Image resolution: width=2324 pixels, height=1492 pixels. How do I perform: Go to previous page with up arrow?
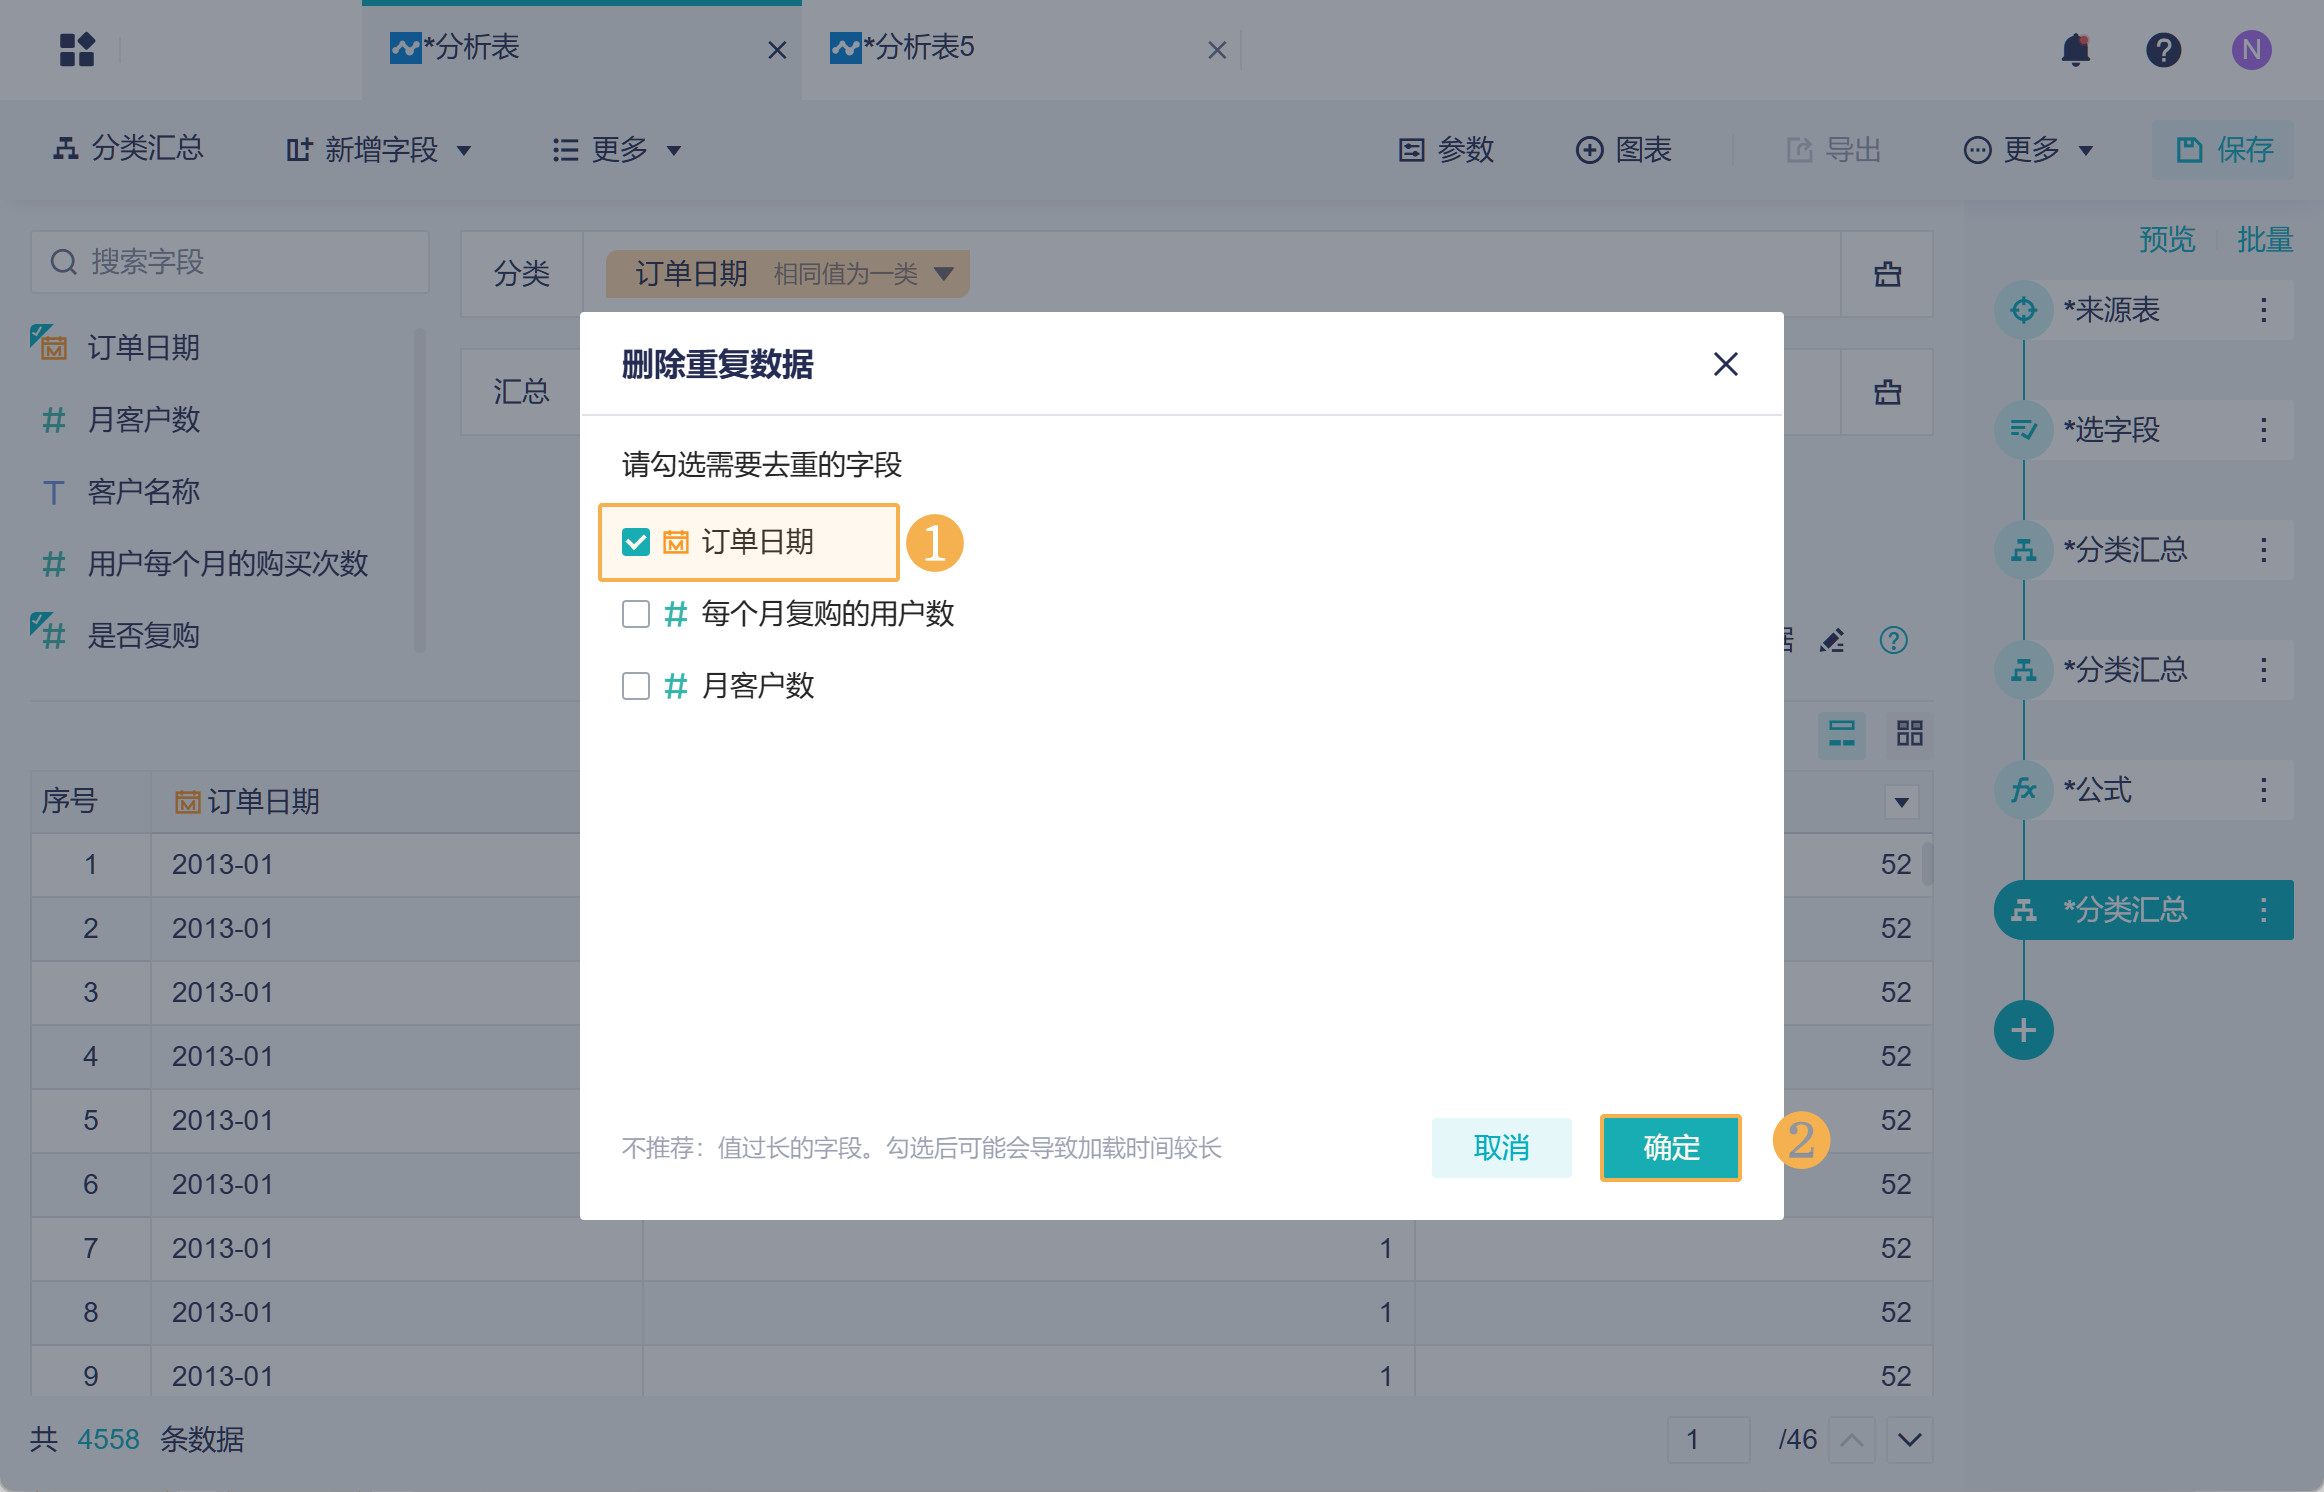point(1852,1440)
